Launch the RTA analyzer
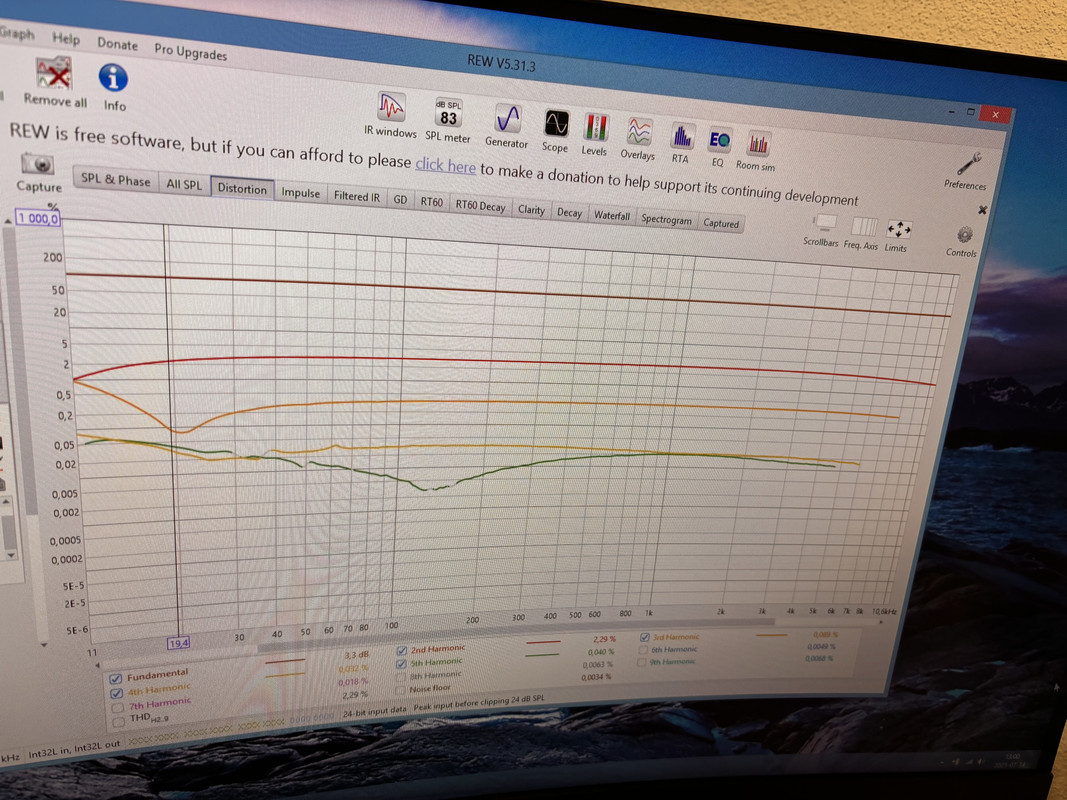1067x800 pixels. point(681,137)
